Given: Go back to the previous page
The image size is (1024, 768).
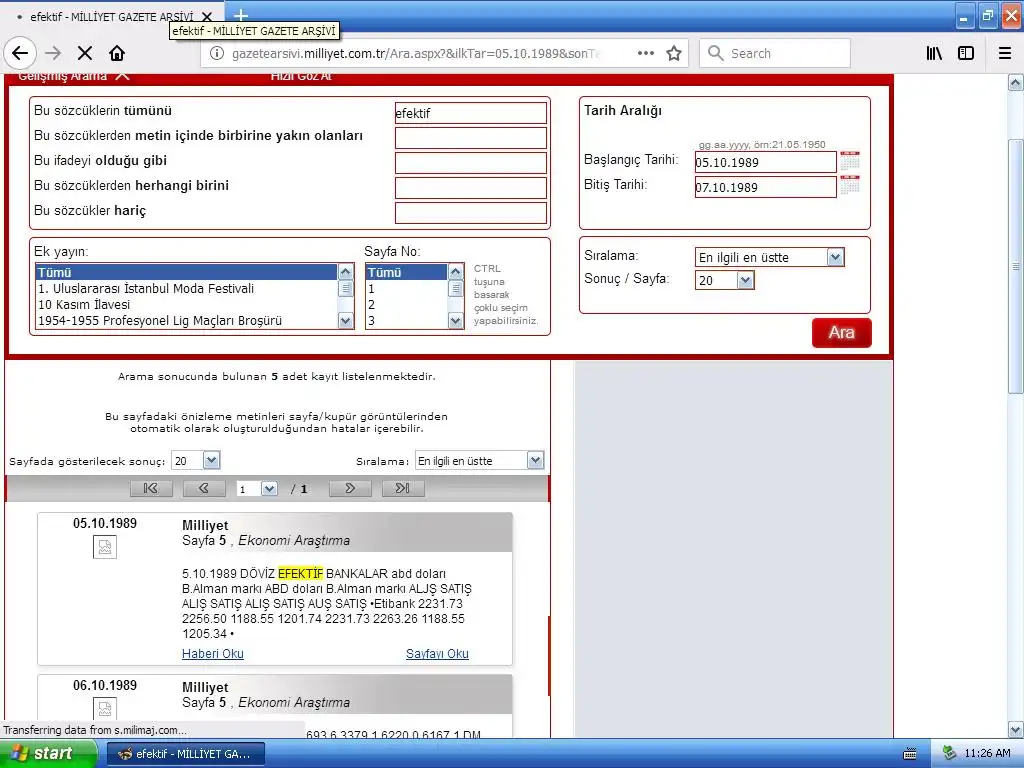Looking at the screenshot, I should coord(20,54).
